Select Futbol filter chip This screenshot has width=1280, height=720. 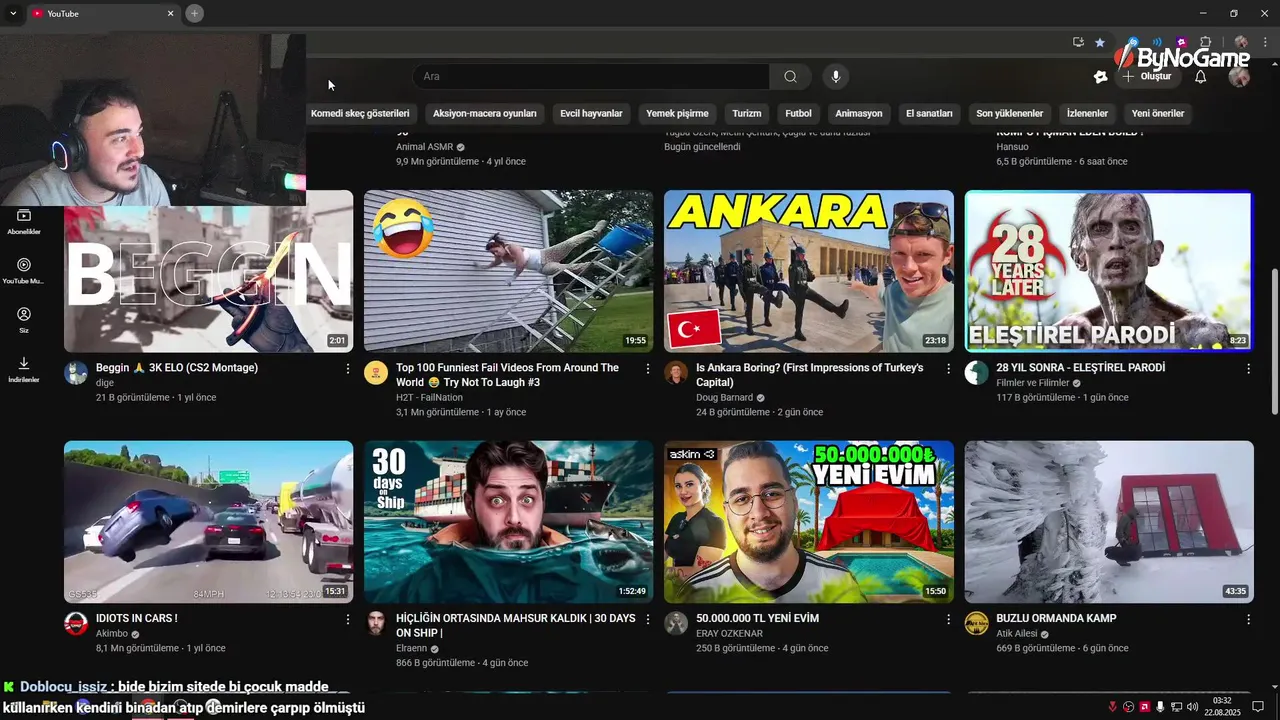tap(798, 113)
